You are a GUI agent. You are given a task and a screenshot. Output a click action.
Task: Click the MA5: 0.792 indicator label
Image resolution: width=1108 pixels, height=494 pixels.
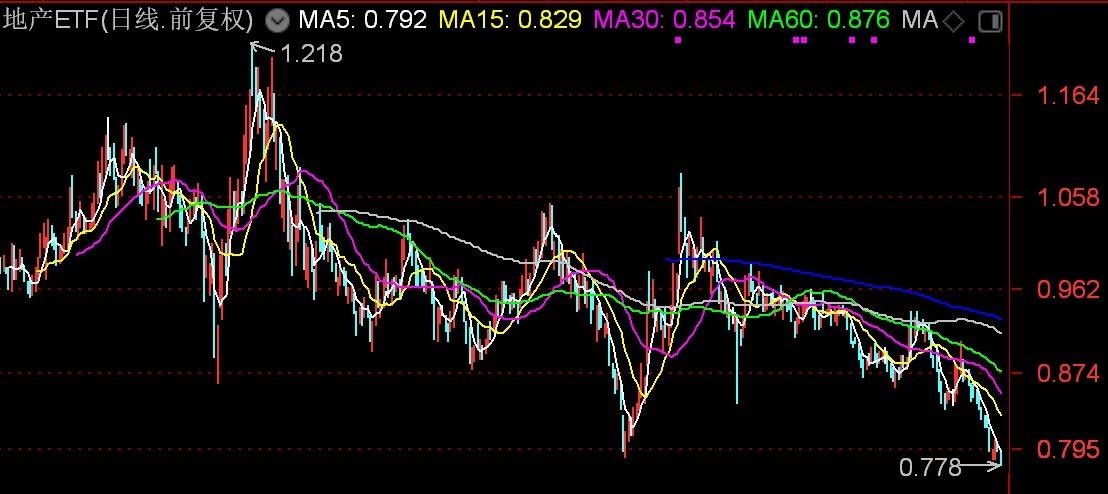363,20
